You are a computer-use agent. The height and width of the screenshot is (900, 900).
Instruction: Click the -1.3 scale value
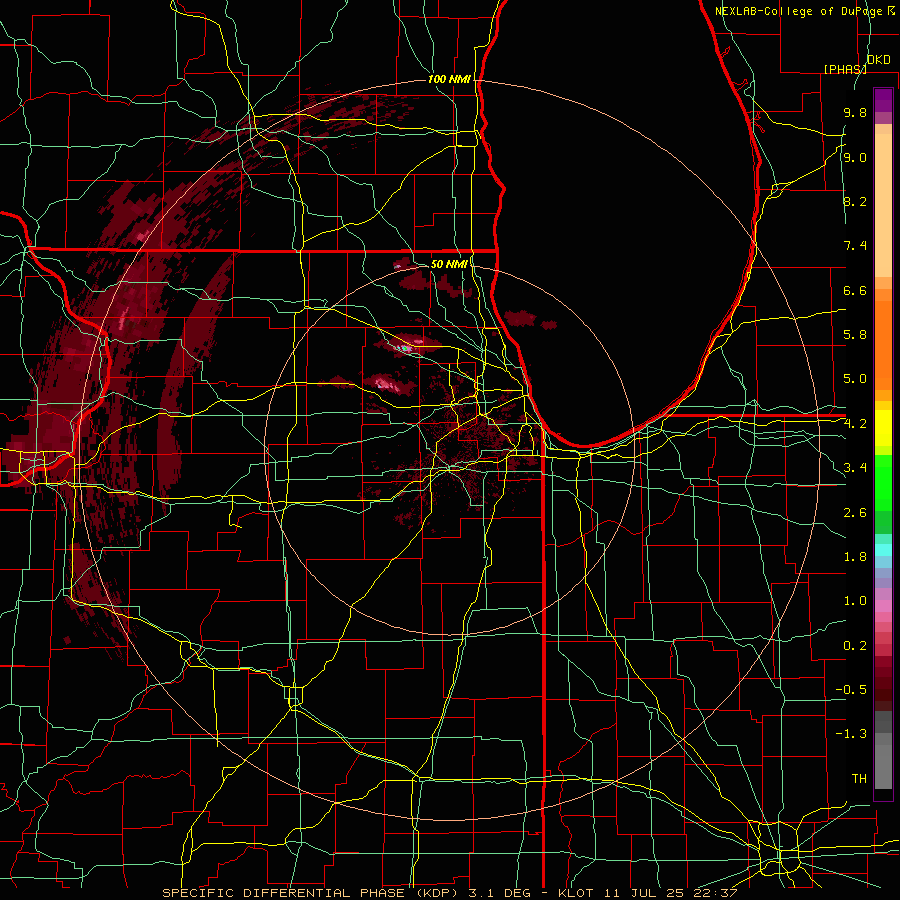coord(851,734)
